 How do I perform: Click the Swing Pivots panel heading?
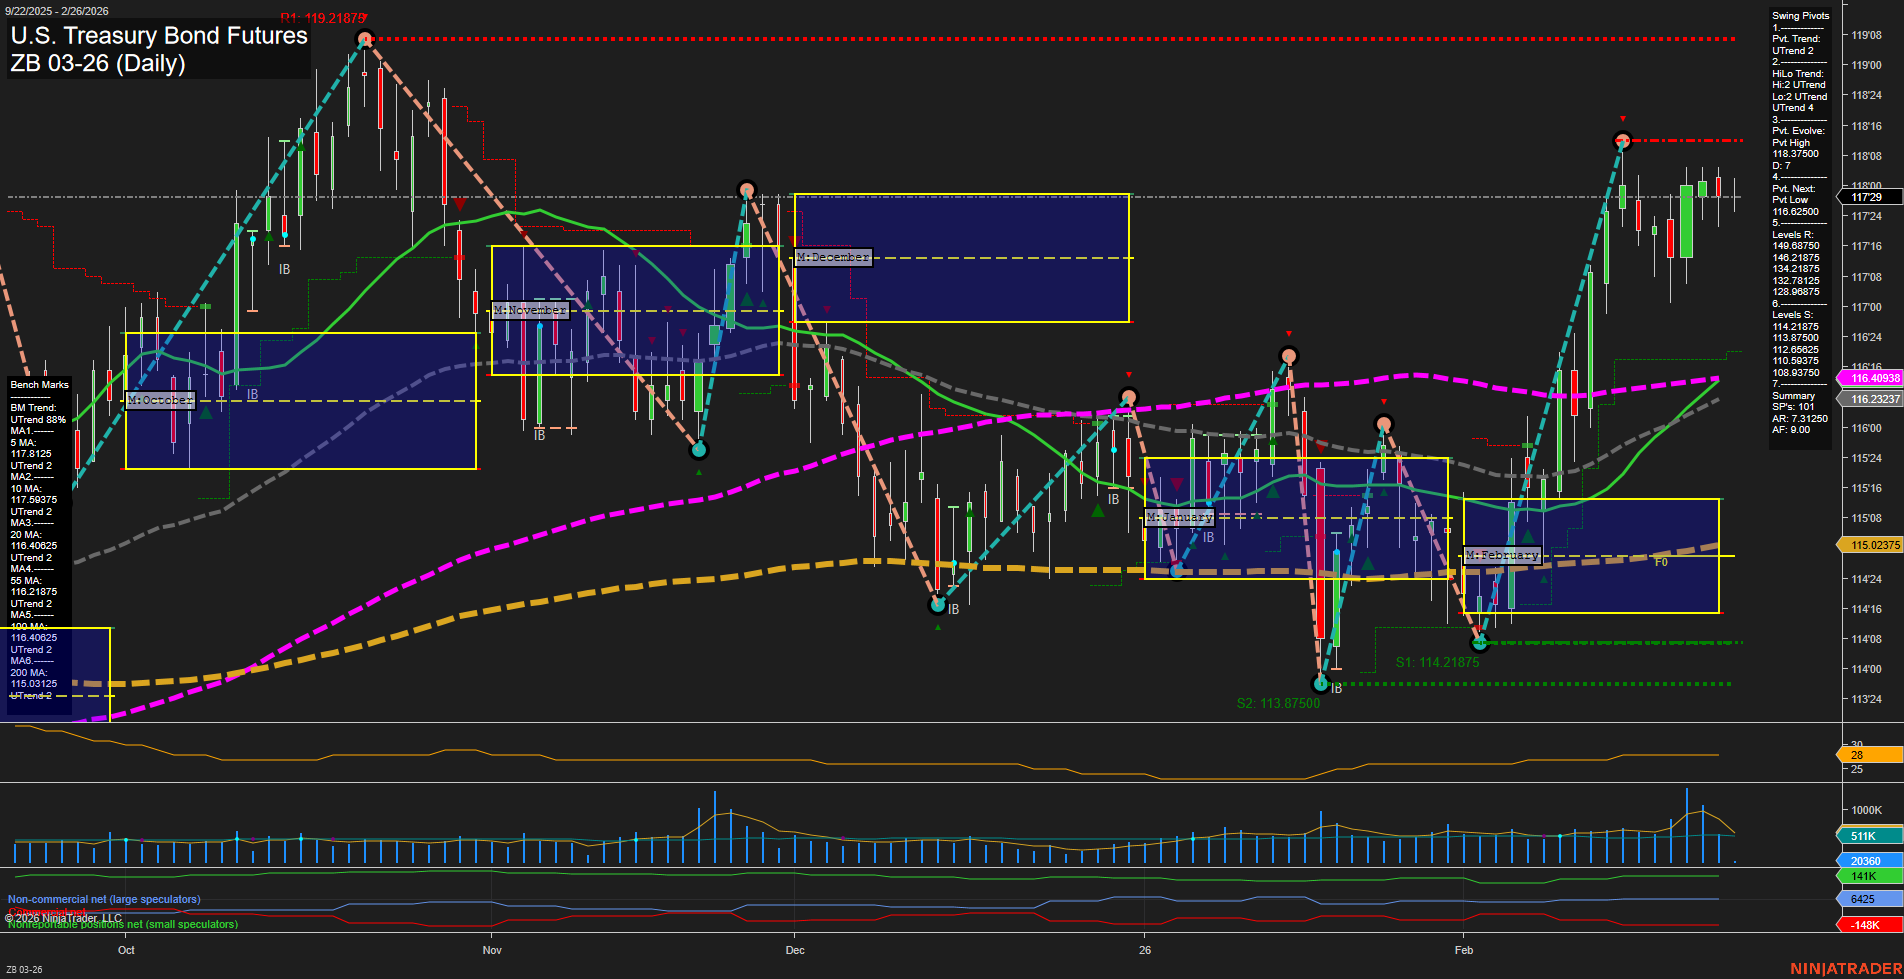[x=1800, y=16]
